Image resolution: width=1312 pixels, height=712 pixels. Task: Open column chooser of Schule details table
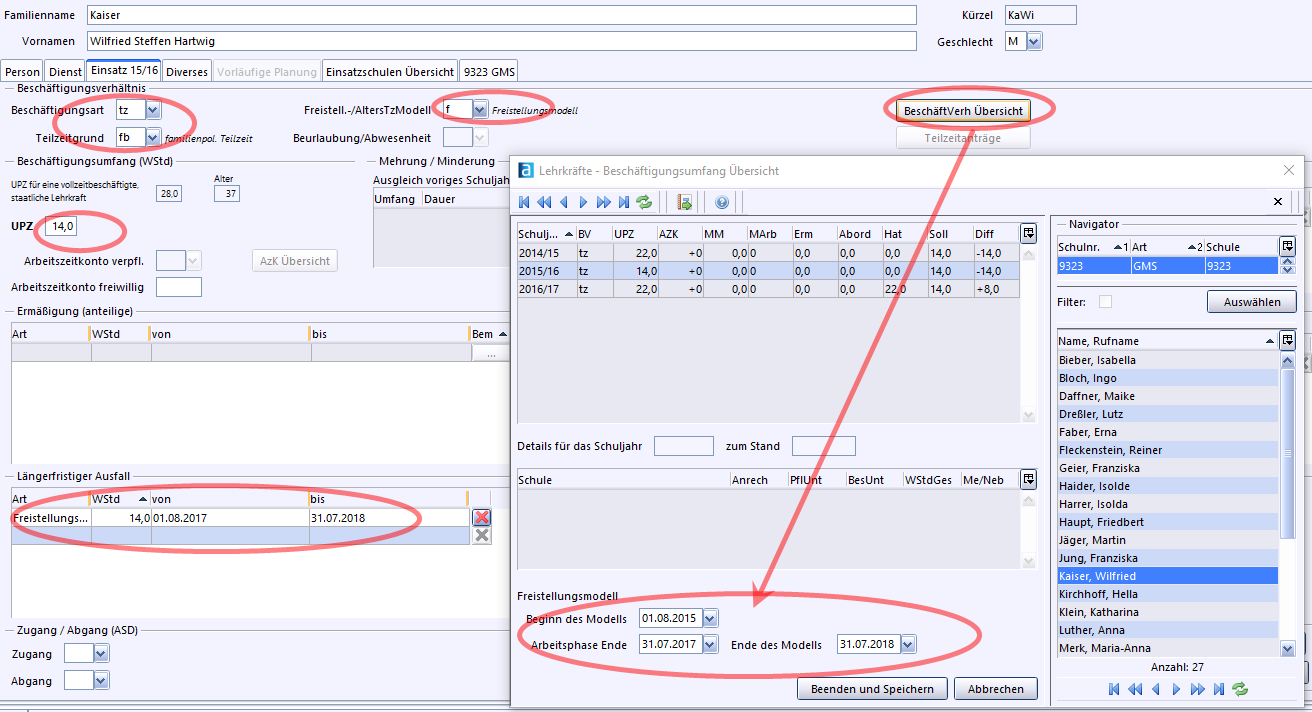pos(1029,479)
